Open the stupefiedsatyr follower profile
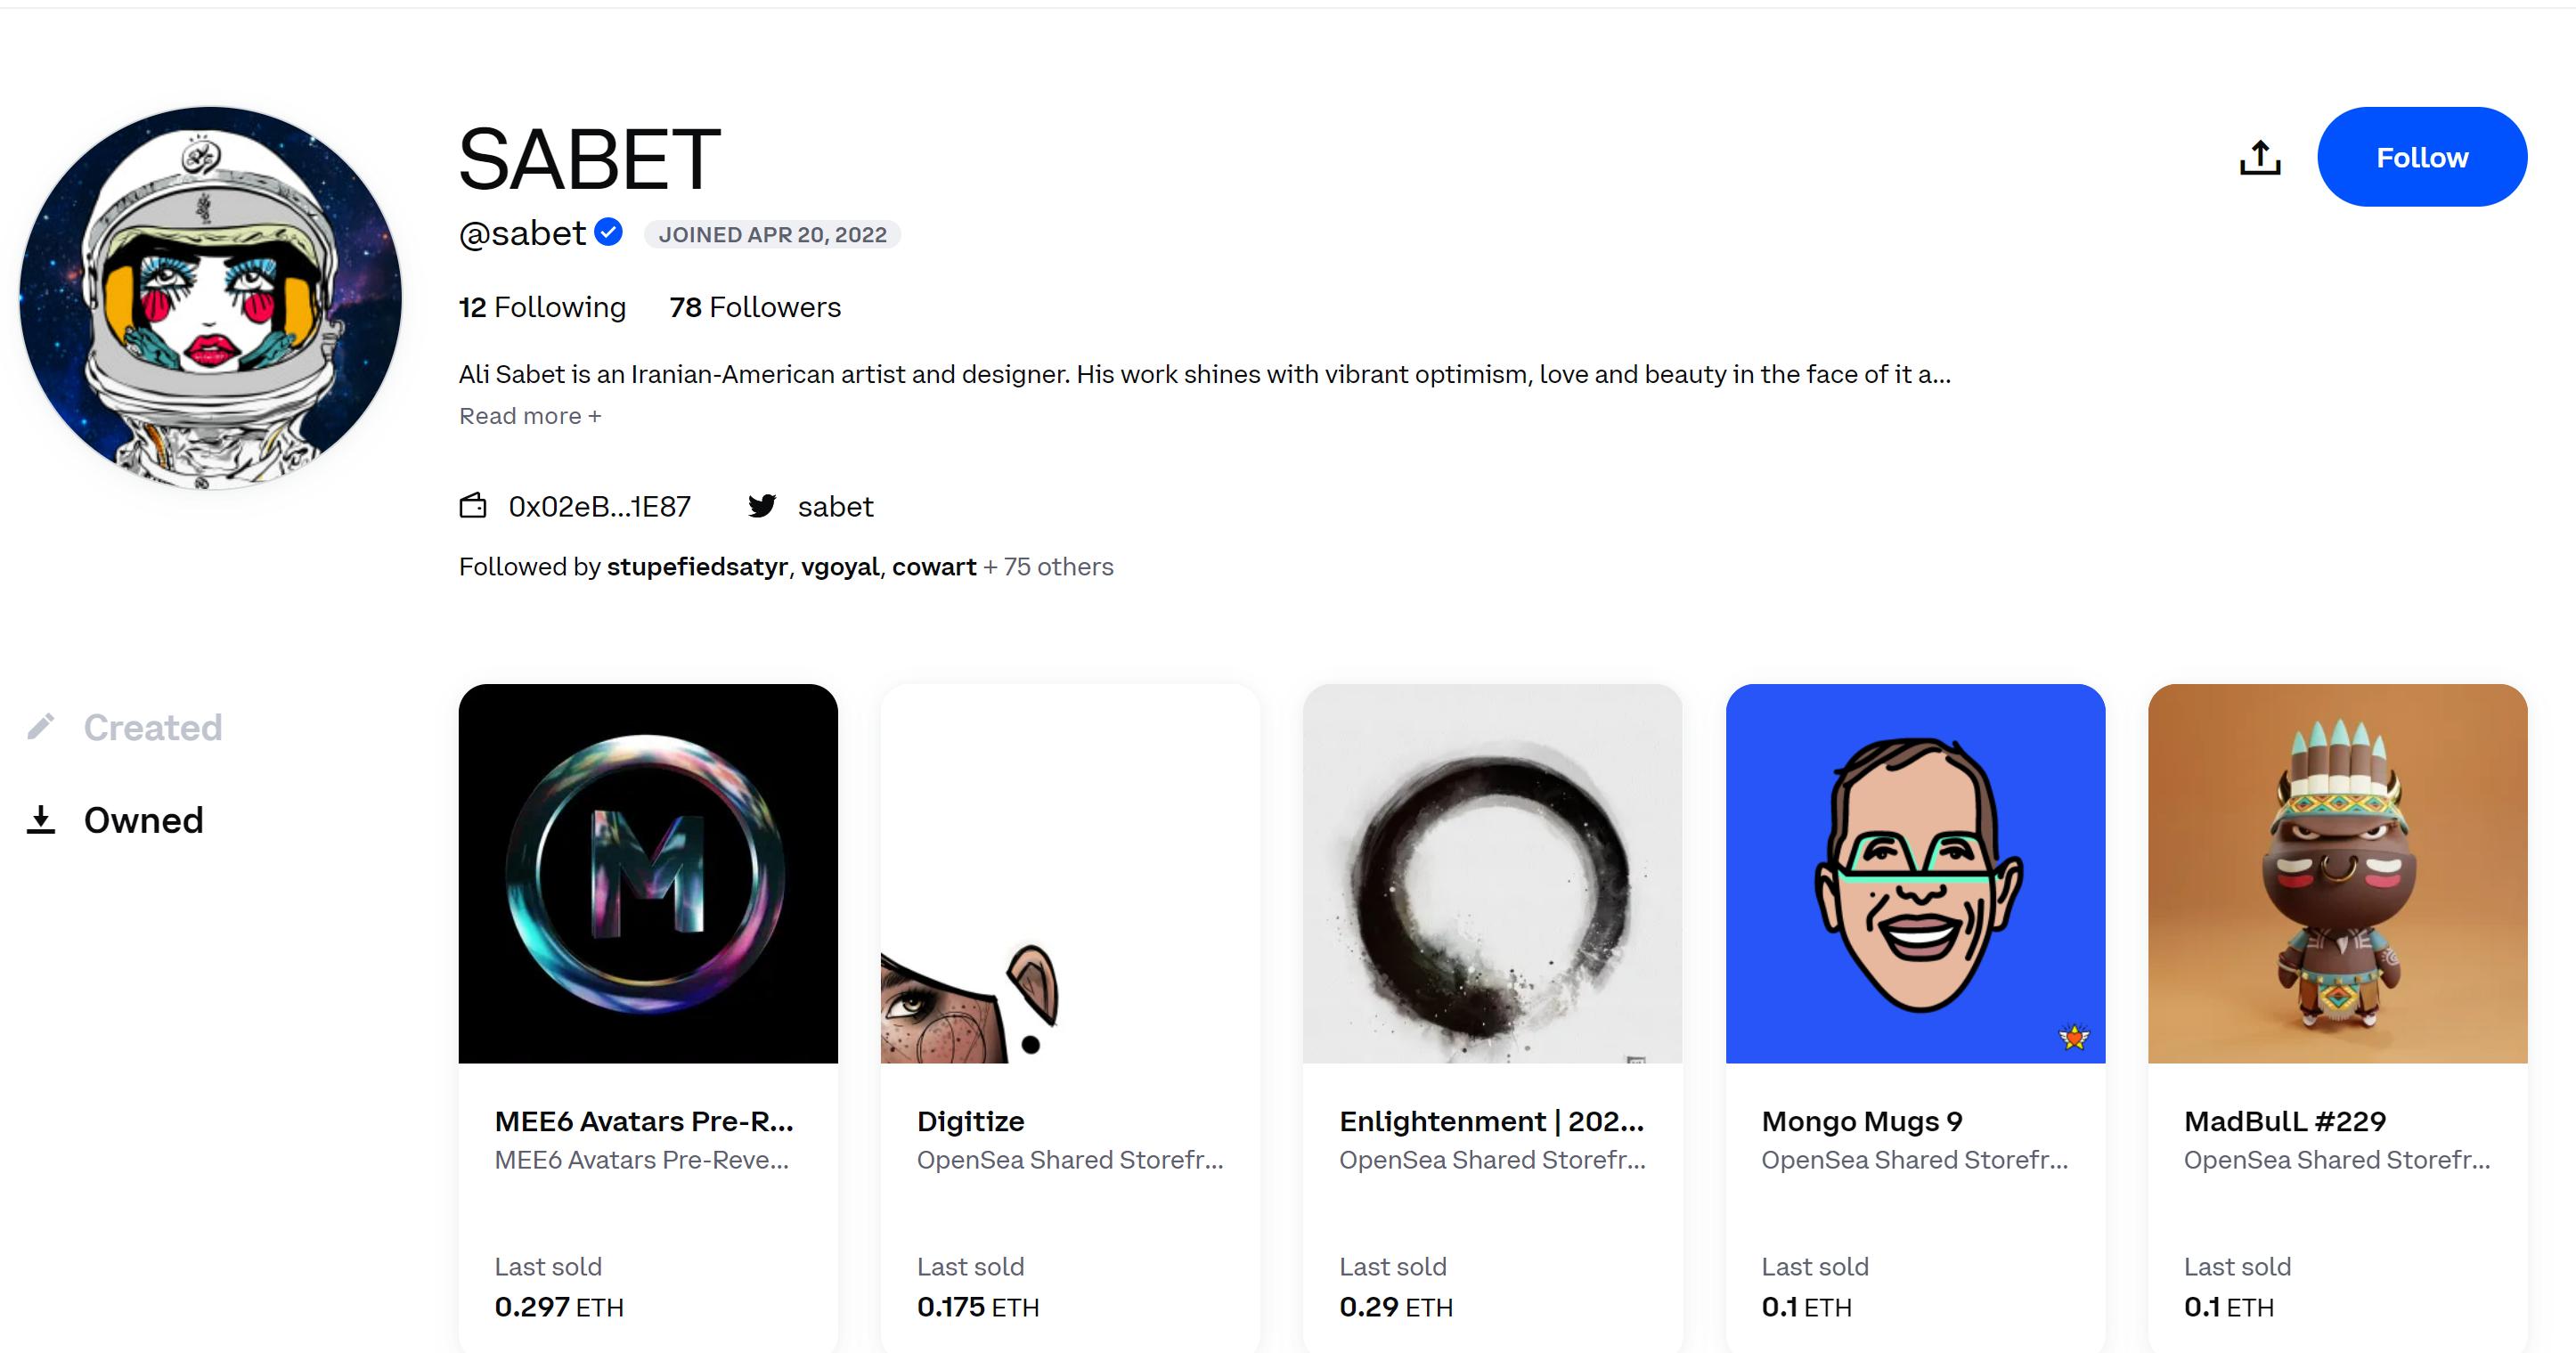The image size is (2576, 1353). 697,567
